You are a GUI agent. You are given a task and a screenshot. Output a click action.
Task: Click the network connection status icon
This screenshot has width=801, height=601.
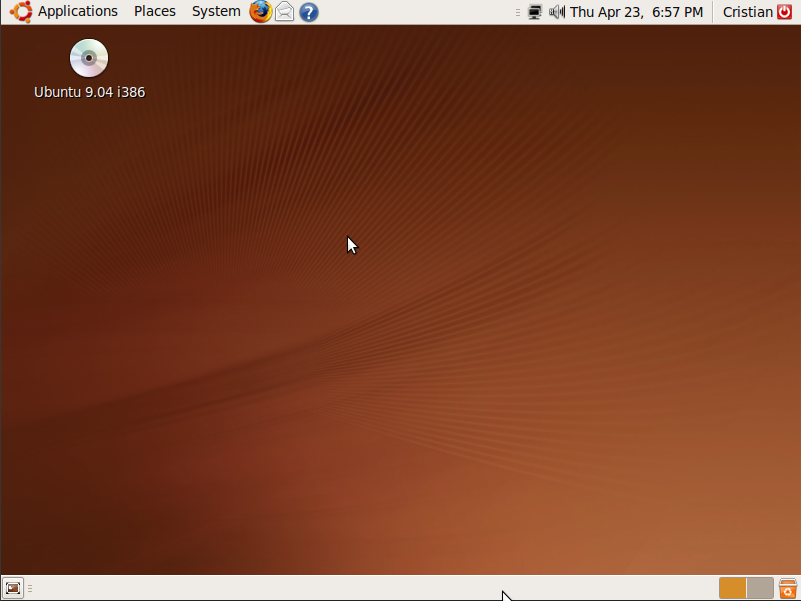534,12
